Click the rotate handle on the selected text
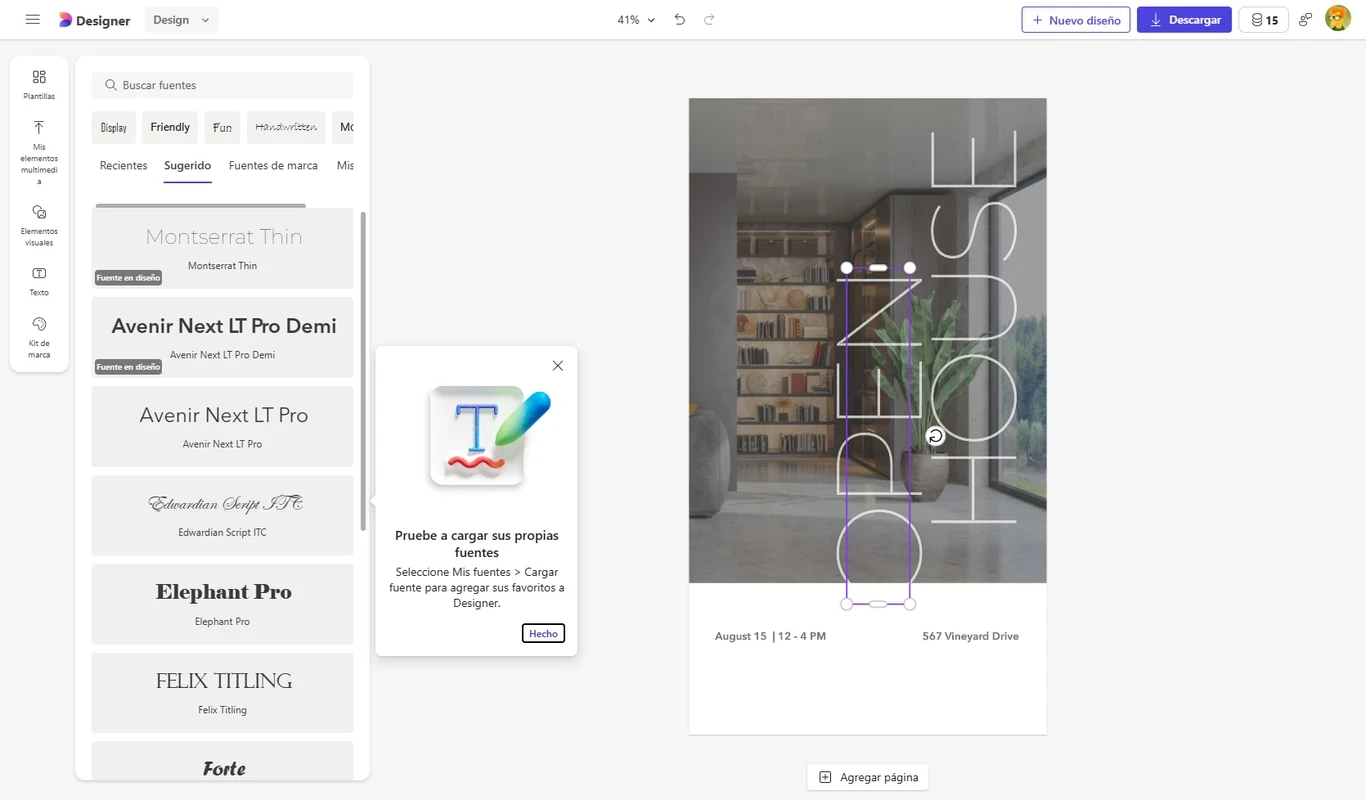1366x800 pixels. pyautogui.click(x=935, y=436)
